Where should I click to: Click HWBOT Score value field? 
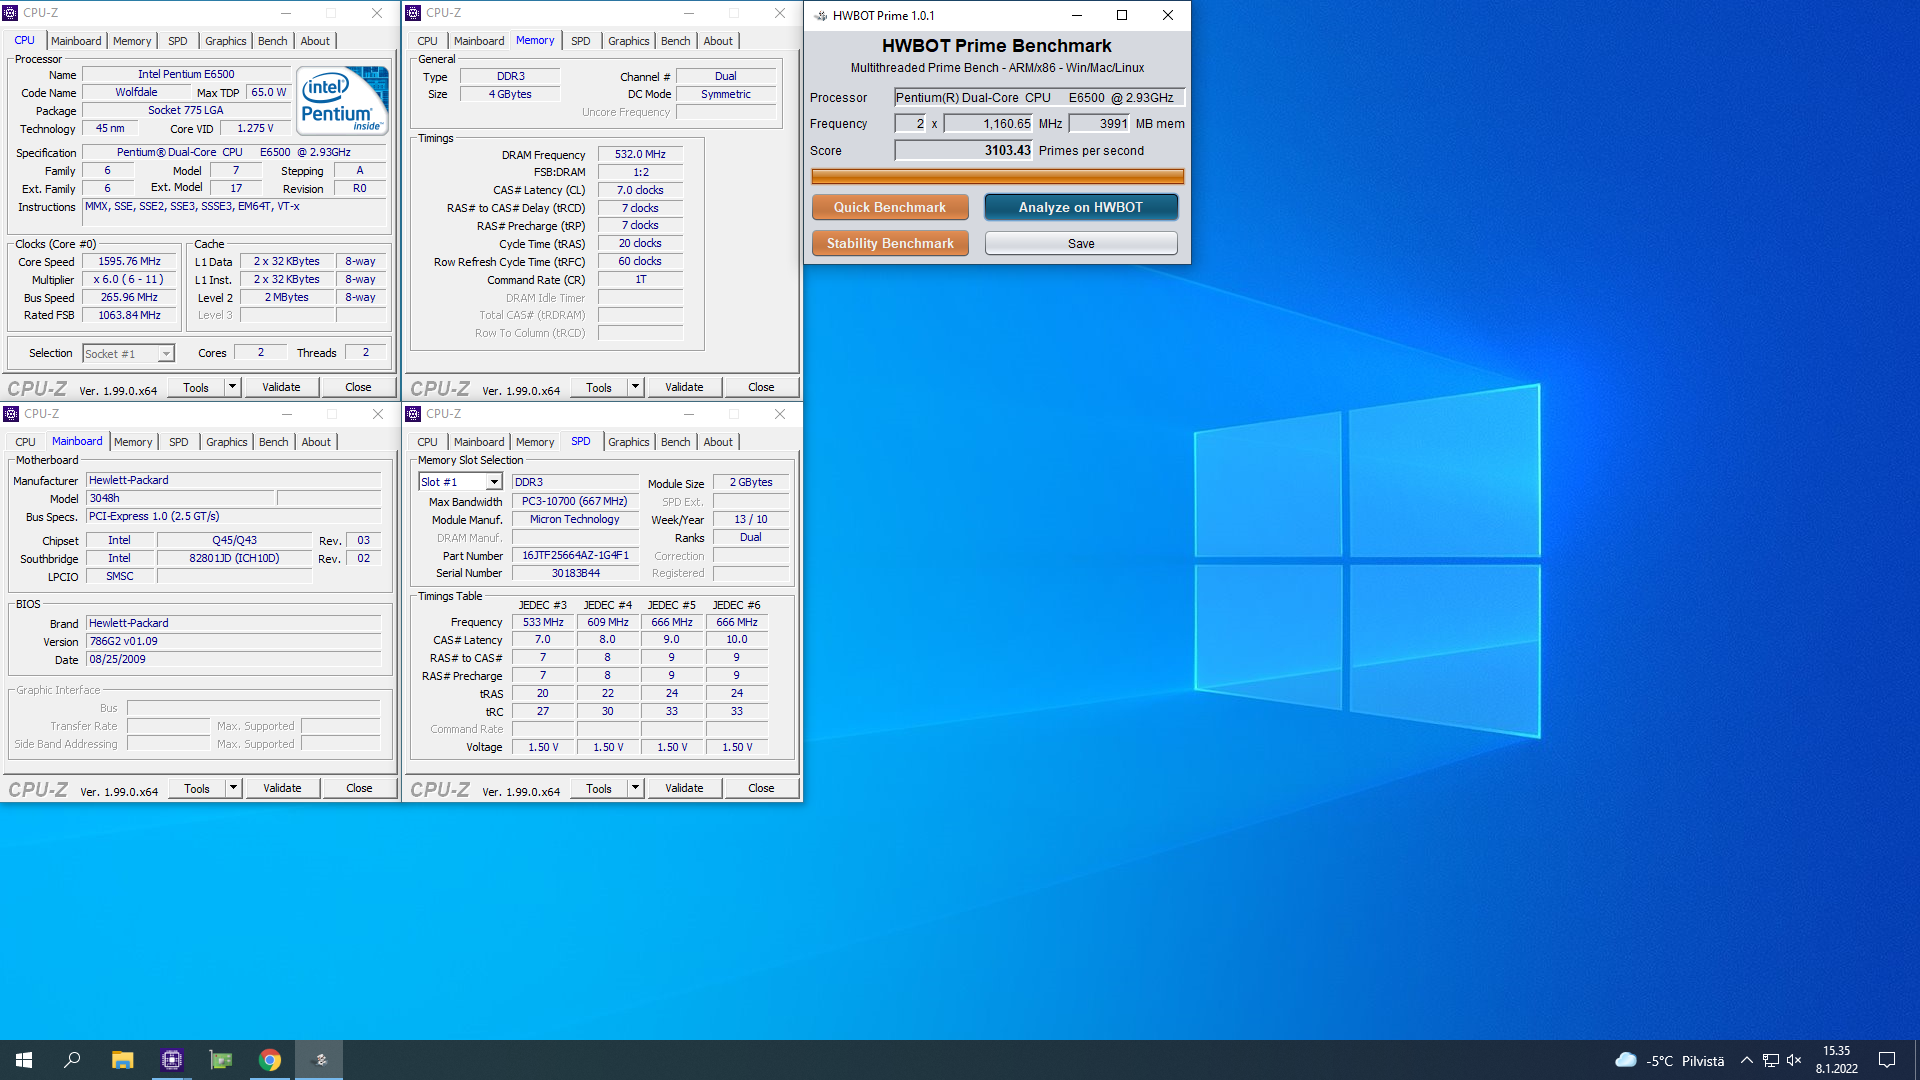click(x=964, y=150)
